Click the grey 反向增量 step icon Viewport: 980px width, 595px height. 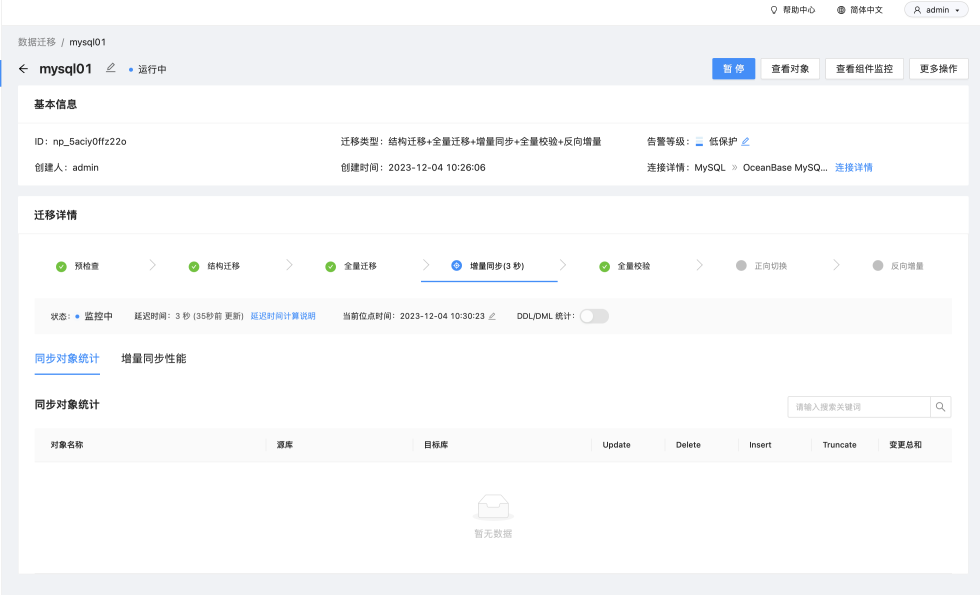tap(878, 266)
